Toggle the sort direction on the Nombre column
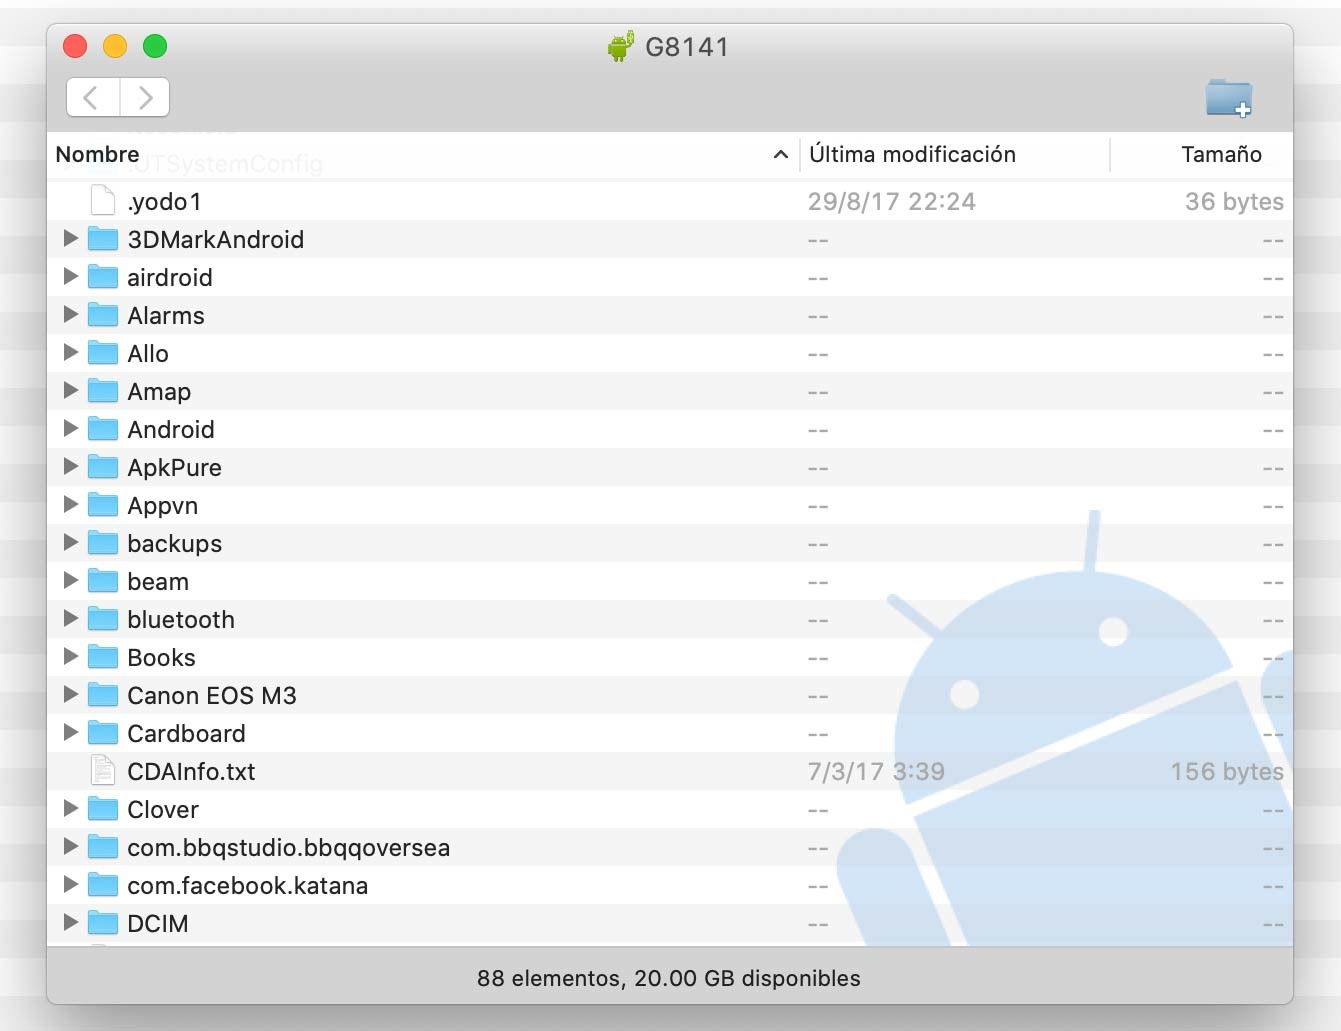This screenshot has height=1031, width=1341. (x=97, y=155)
